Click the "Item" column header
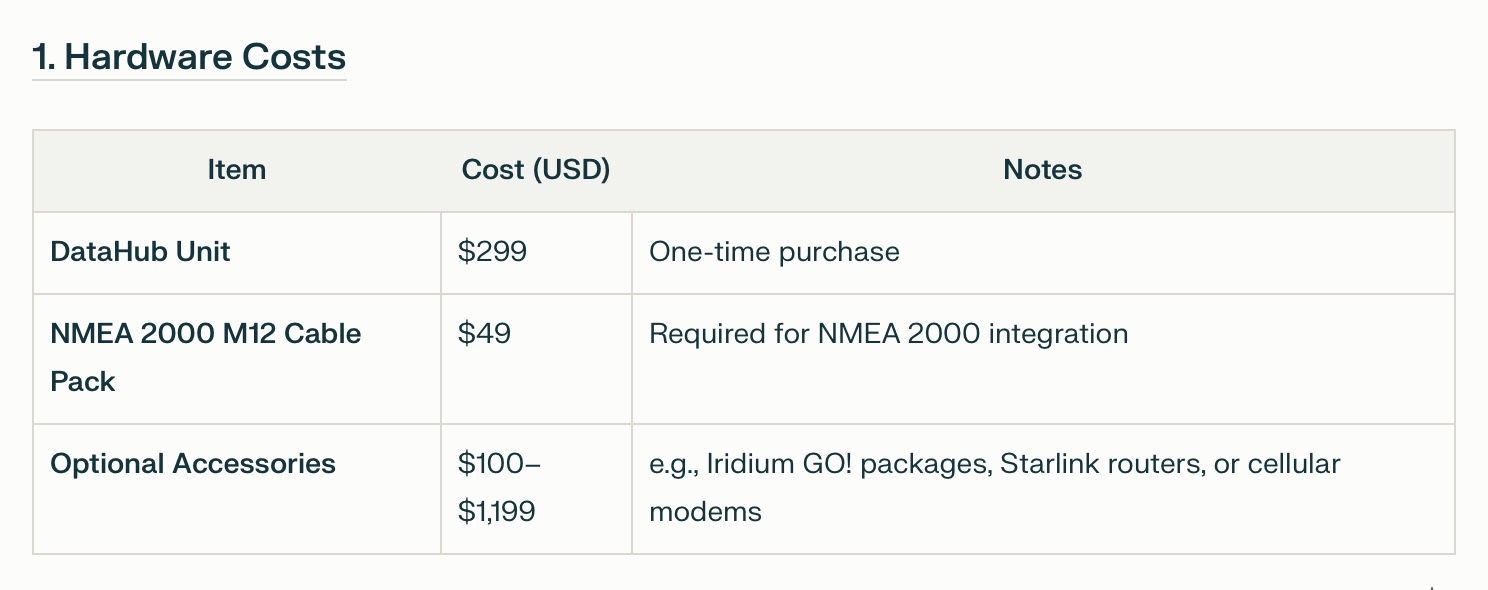Image resolution: width=1488 pixels, height=590 pixels. [237, 170]
